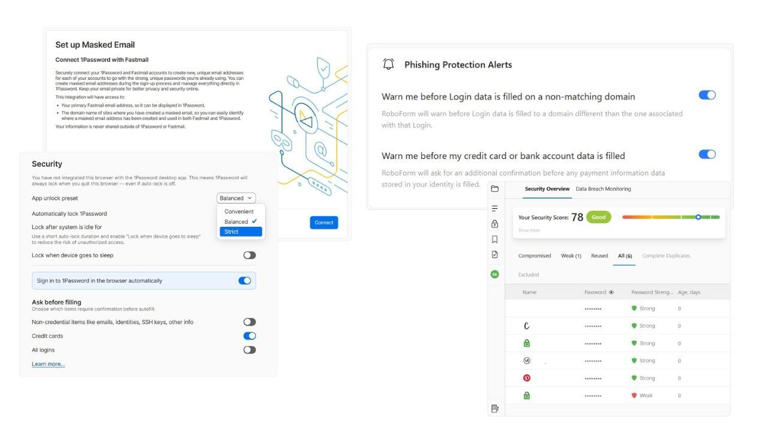
Task: Switch to the Security Overview tab
Action: [x=547, y=189]
